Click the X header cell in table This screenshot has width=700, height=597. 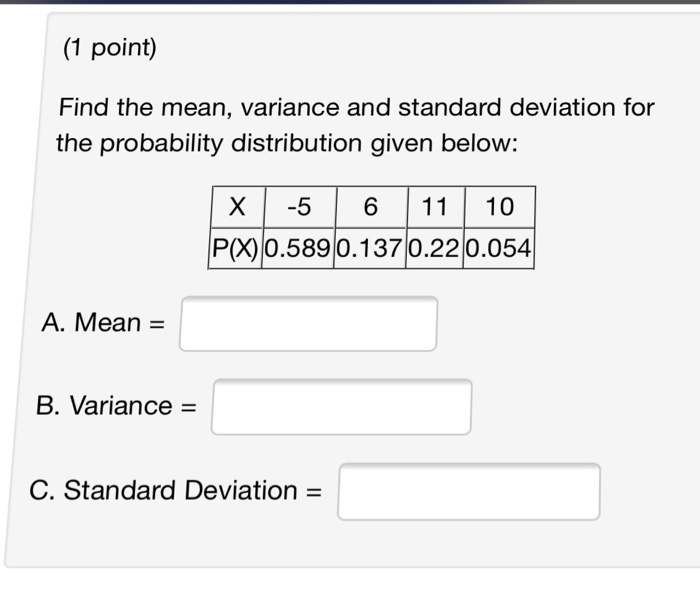pyautogui.click(x=236, y=207)
